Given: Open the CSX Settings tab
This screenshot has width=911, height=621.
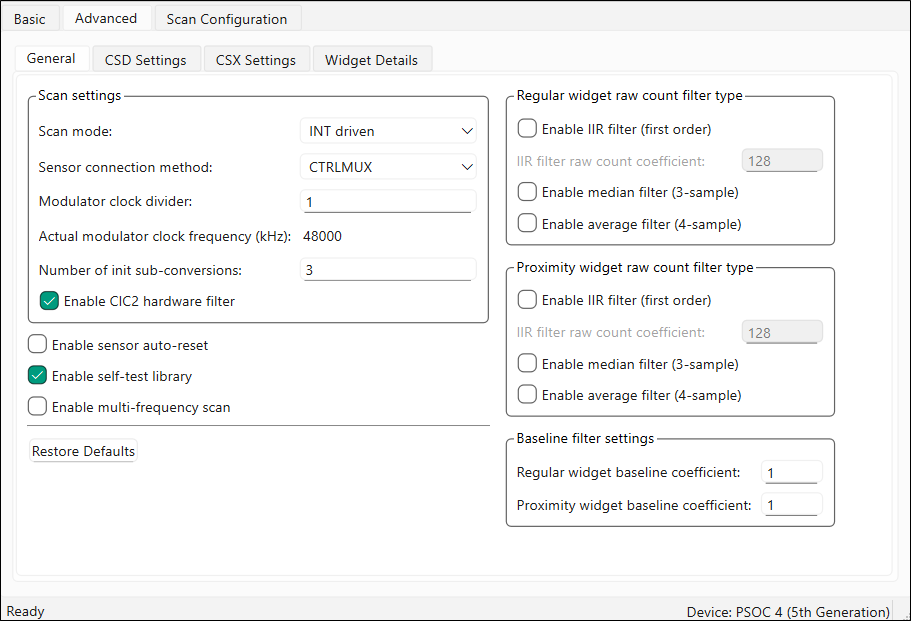Looking at the screenshot, I should click(x=256, y=60).
